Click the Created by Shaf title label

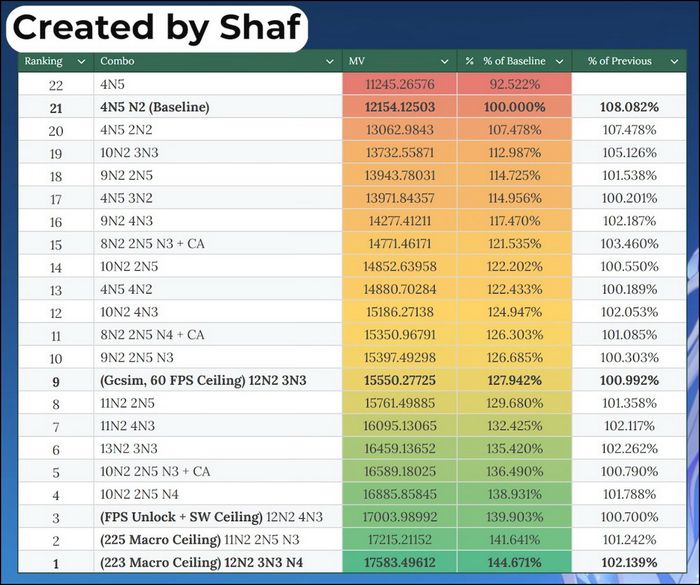click(x=157, y=28)
